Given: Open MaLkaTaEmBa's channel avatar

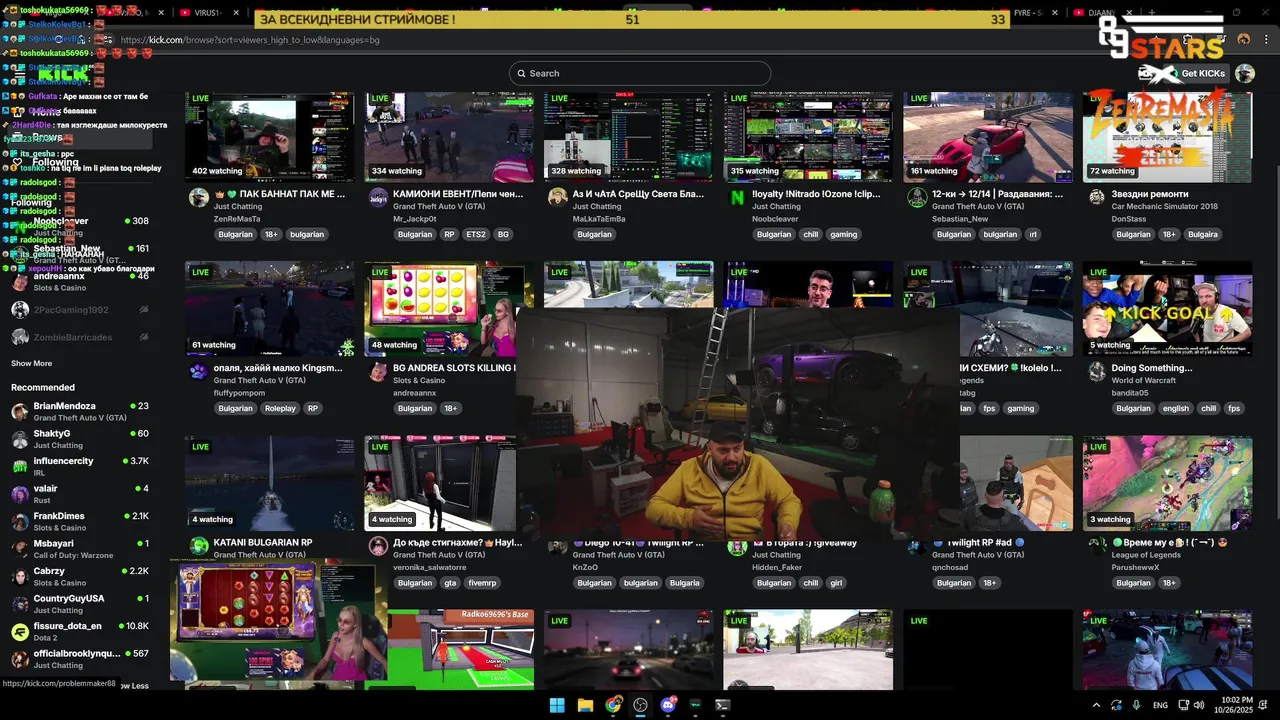Looking at the screenshot, I should [x=558, y=198].
